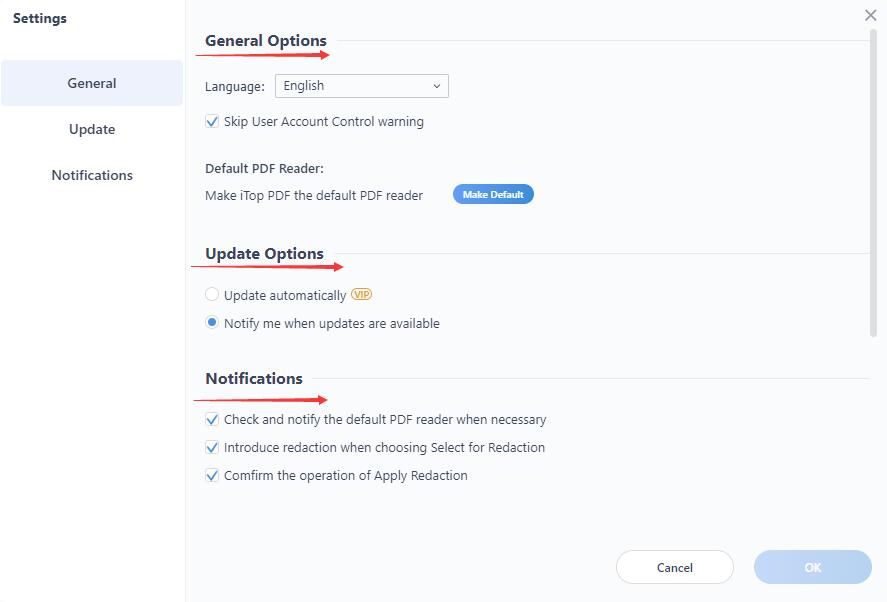Screen dimensions: 887x602
Task: Confirm settings with the OK button
Action: (x=812, y=568)
